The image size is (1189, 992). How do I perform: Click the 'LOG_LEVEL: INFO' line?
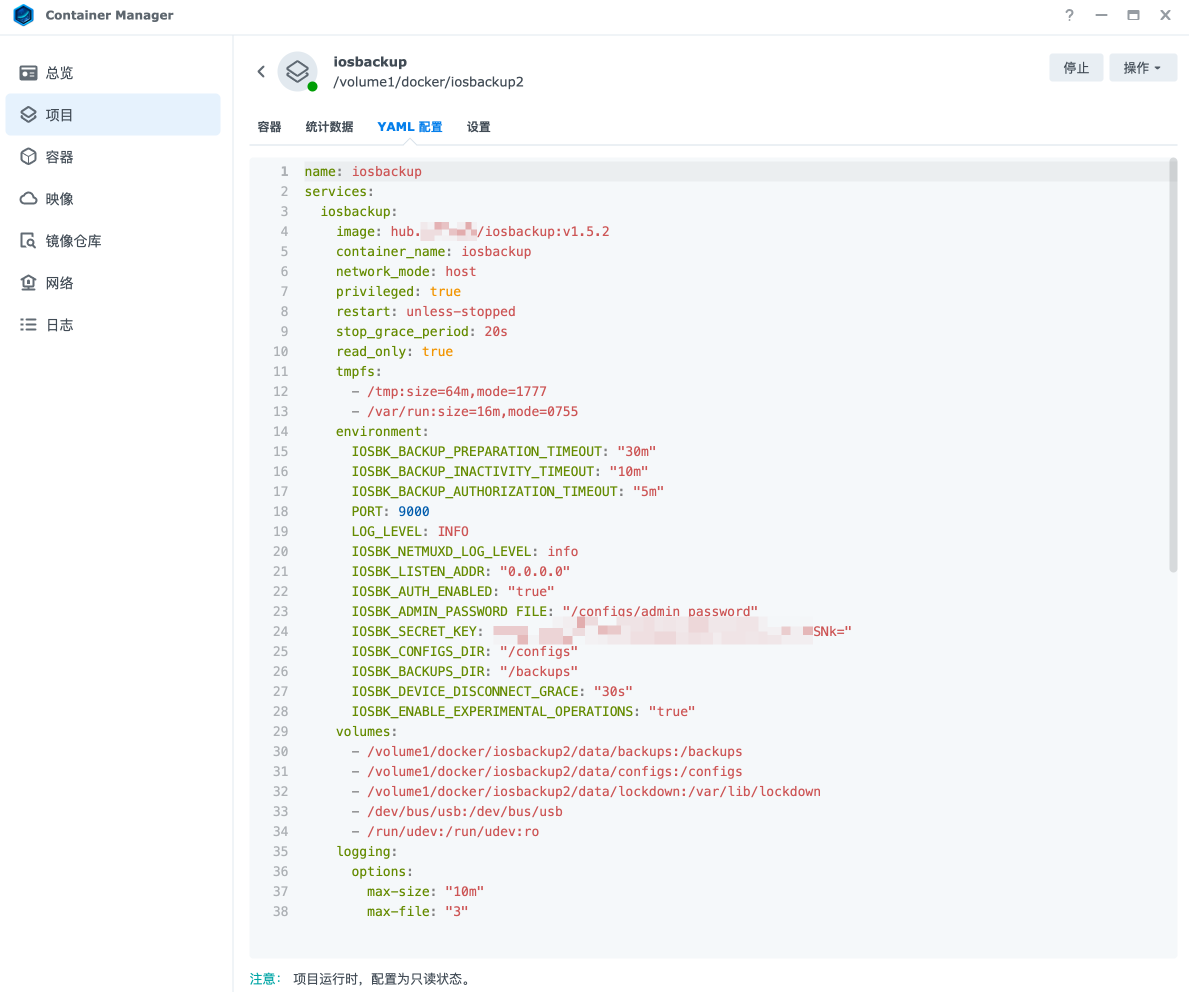coord(410,531)
